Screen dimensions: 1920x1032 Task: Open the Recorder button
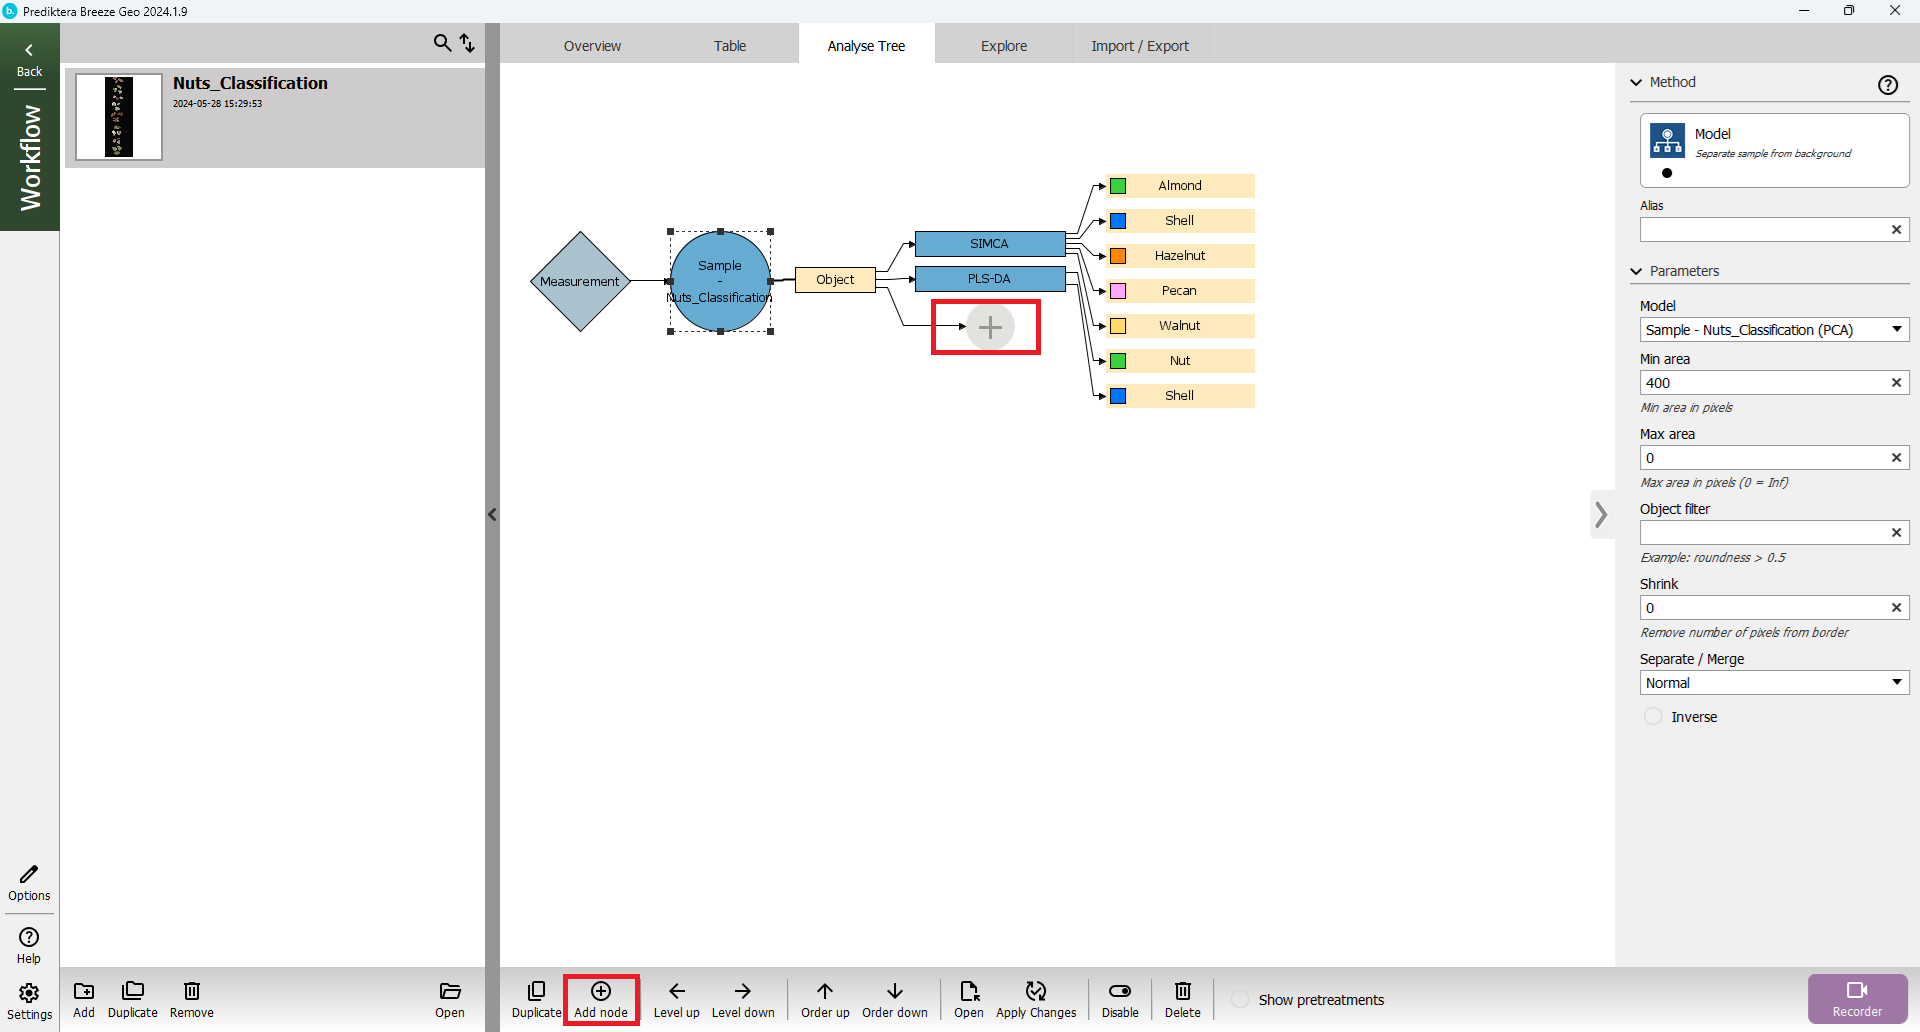[x=1857, y=998]
